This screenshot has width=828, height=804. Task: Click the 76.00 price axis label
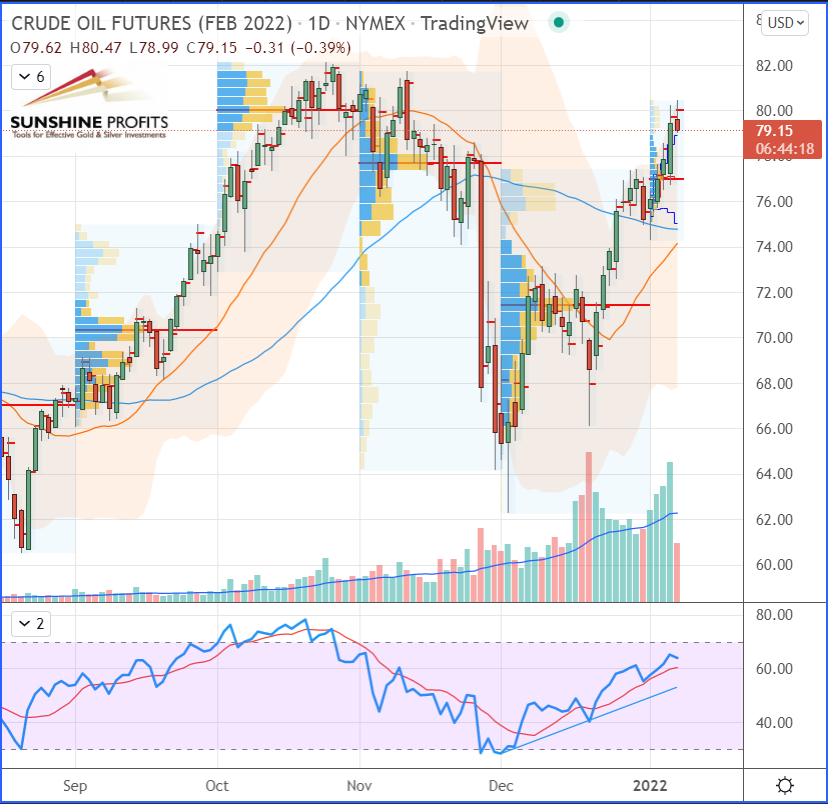pyautogui.click(x=774, y=202)
